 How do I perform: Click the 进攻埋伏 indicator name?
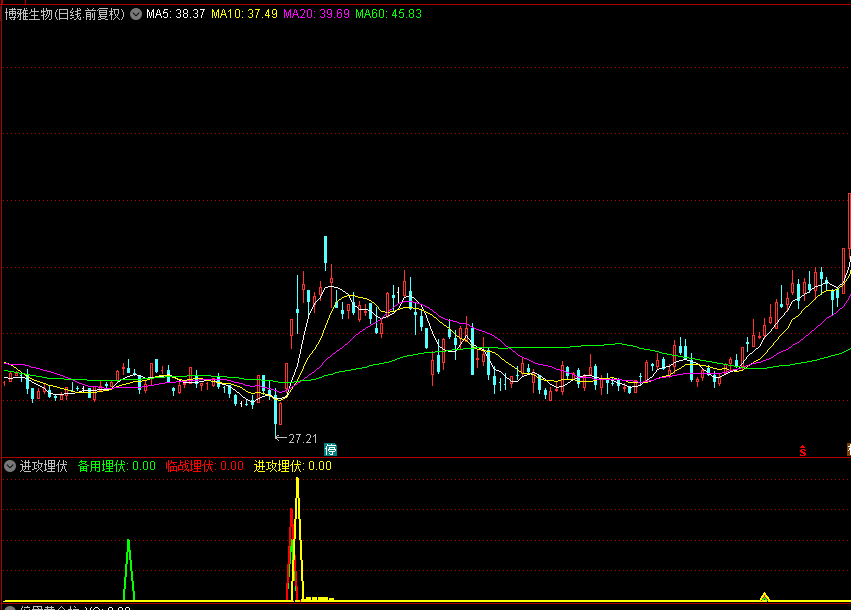tap(43, 466)
